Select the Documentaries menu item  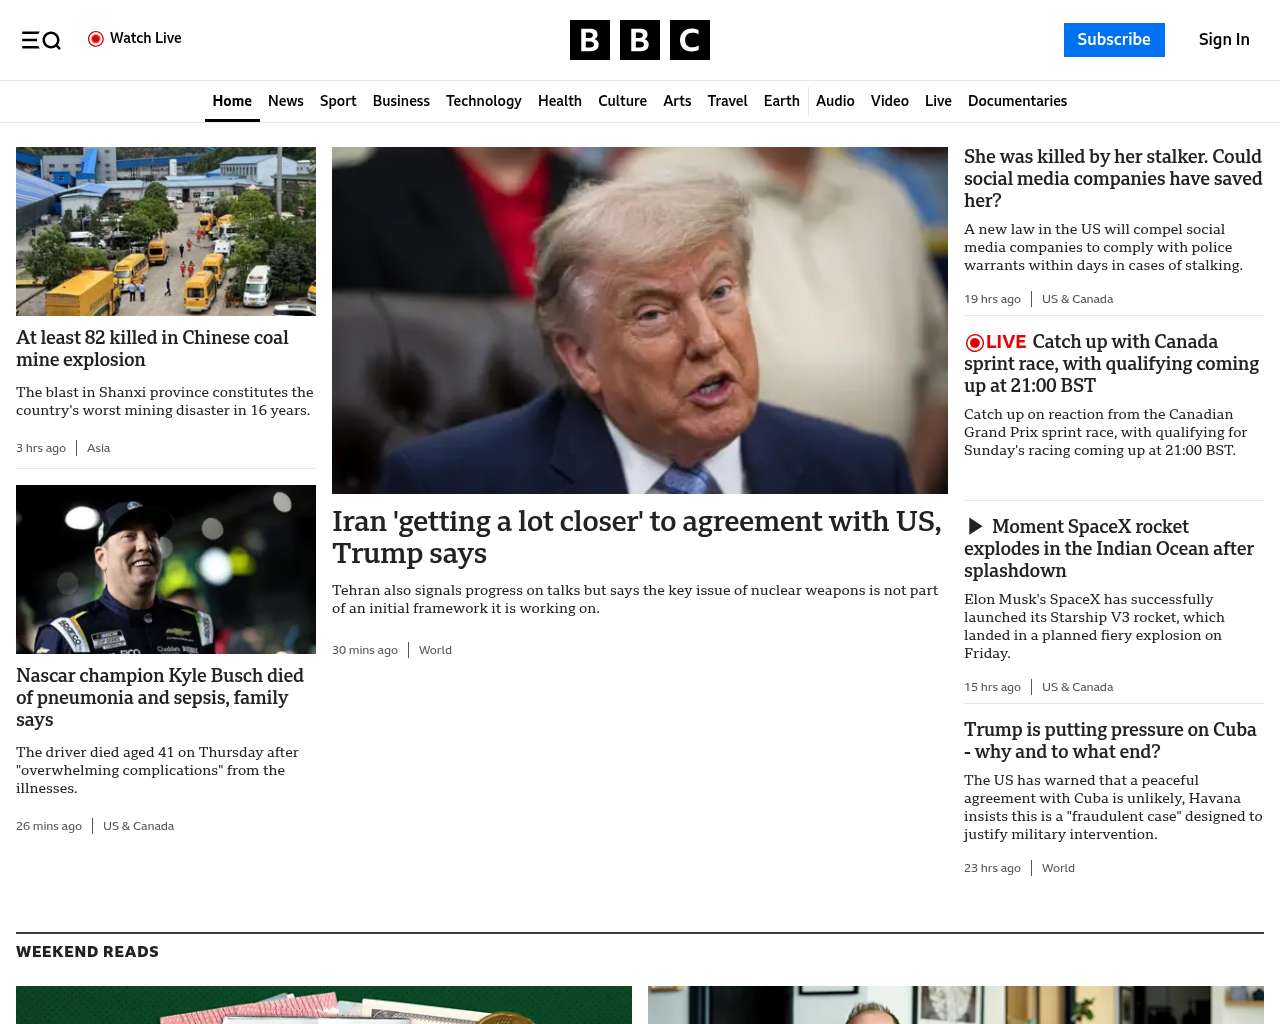[1017, 101]
